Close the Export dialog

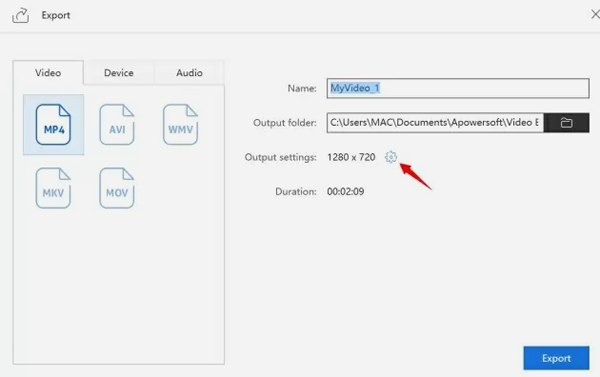tap(595, 15)
